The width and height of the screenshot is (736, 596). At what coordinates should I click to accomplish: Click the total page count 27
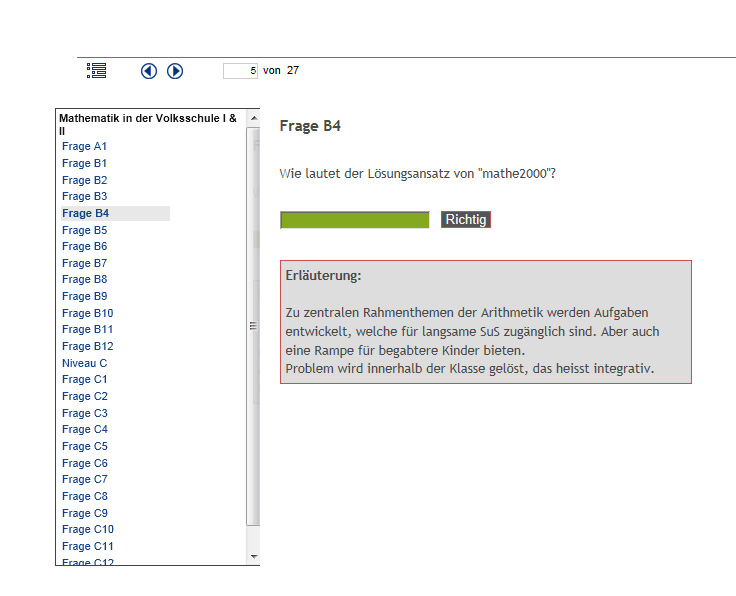click(293, 70)
